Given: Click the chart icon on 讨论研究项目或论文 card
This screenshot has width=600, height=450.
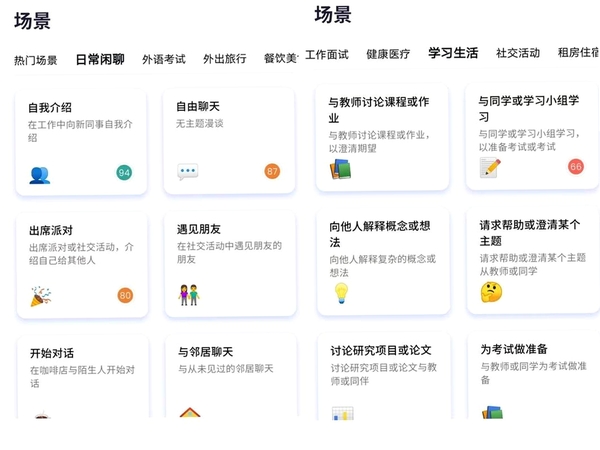Looking at the screenshot, I should (342, 413).
